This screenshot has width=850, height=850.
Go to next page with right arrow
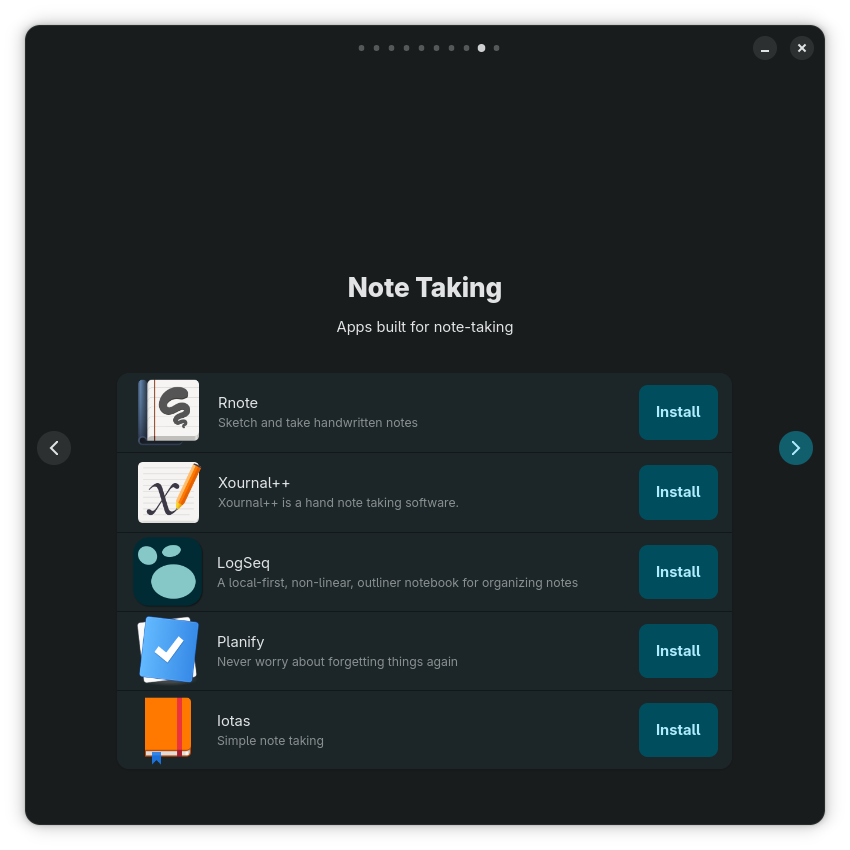click(795, 448)
